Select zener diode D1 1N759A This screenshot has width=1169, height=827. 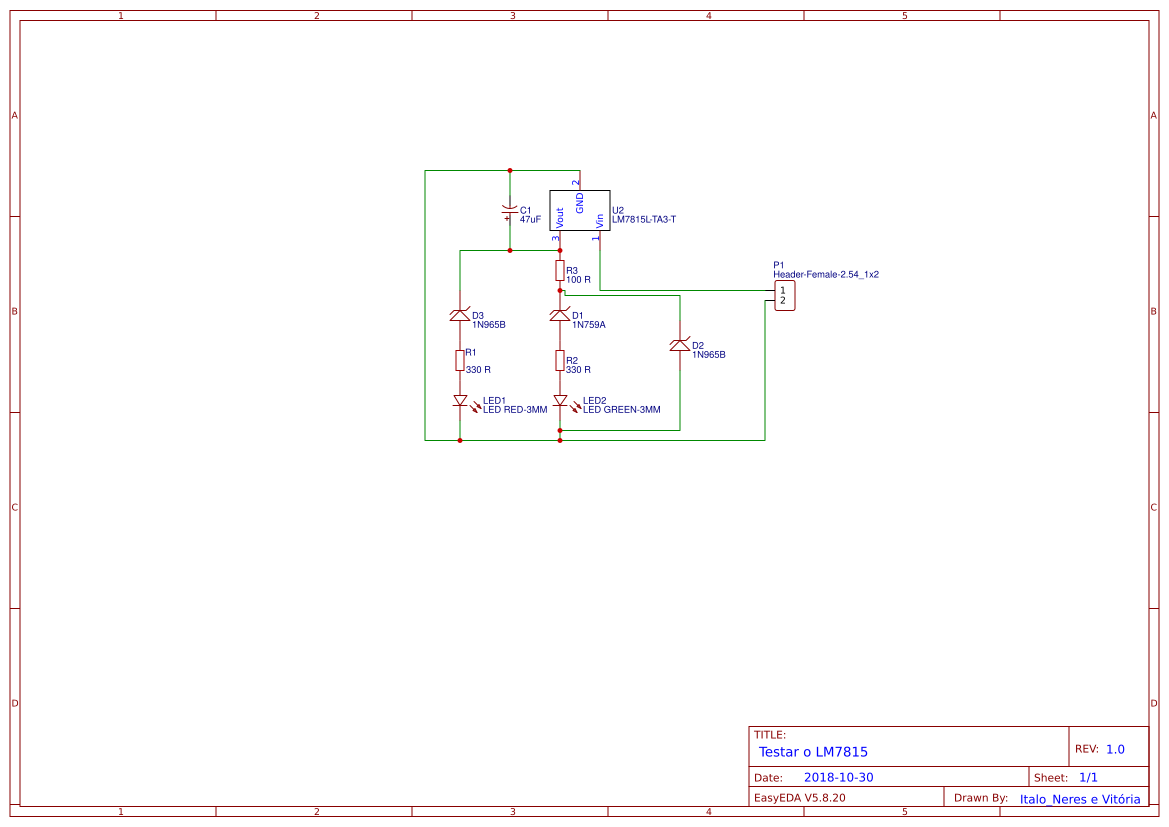[560, 314]
